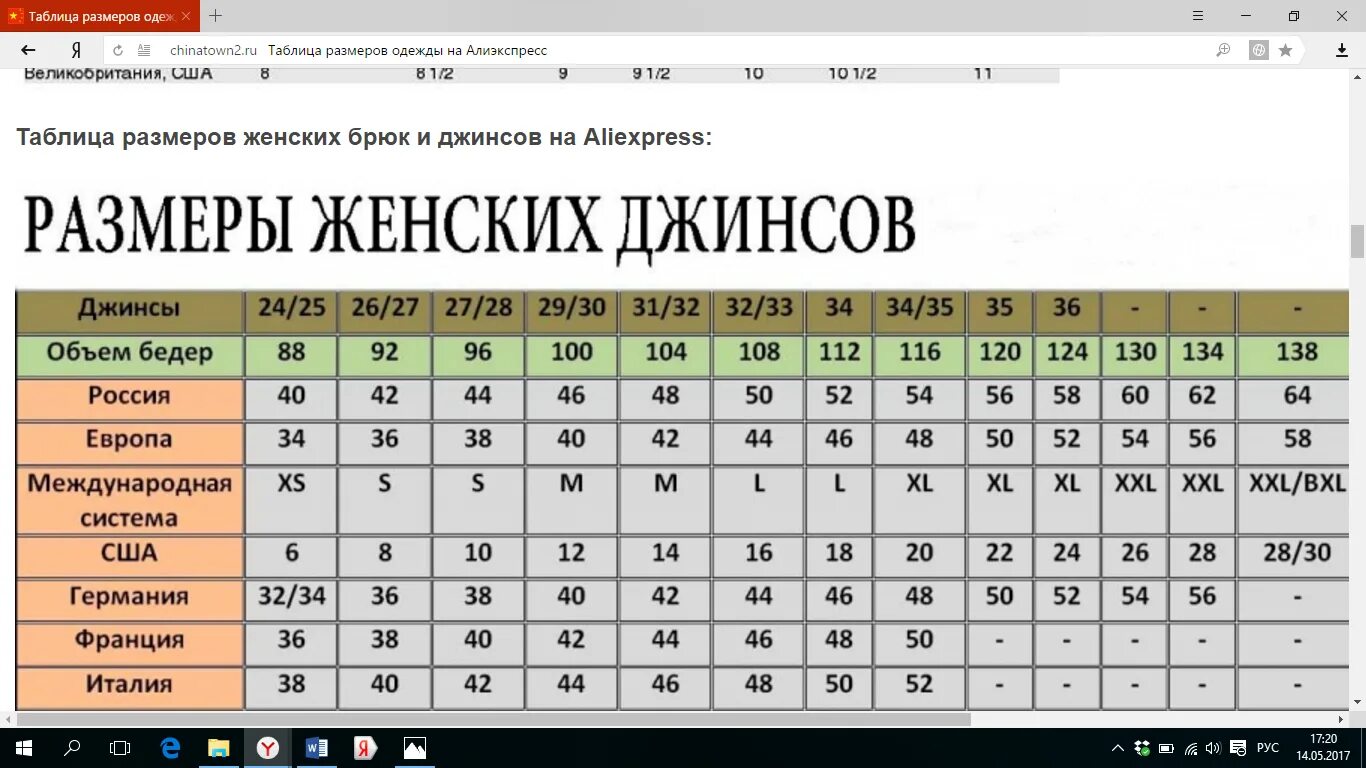Launch Microsoft Edge from the taskbar
1366x768 pixels.
click(170, 748)
